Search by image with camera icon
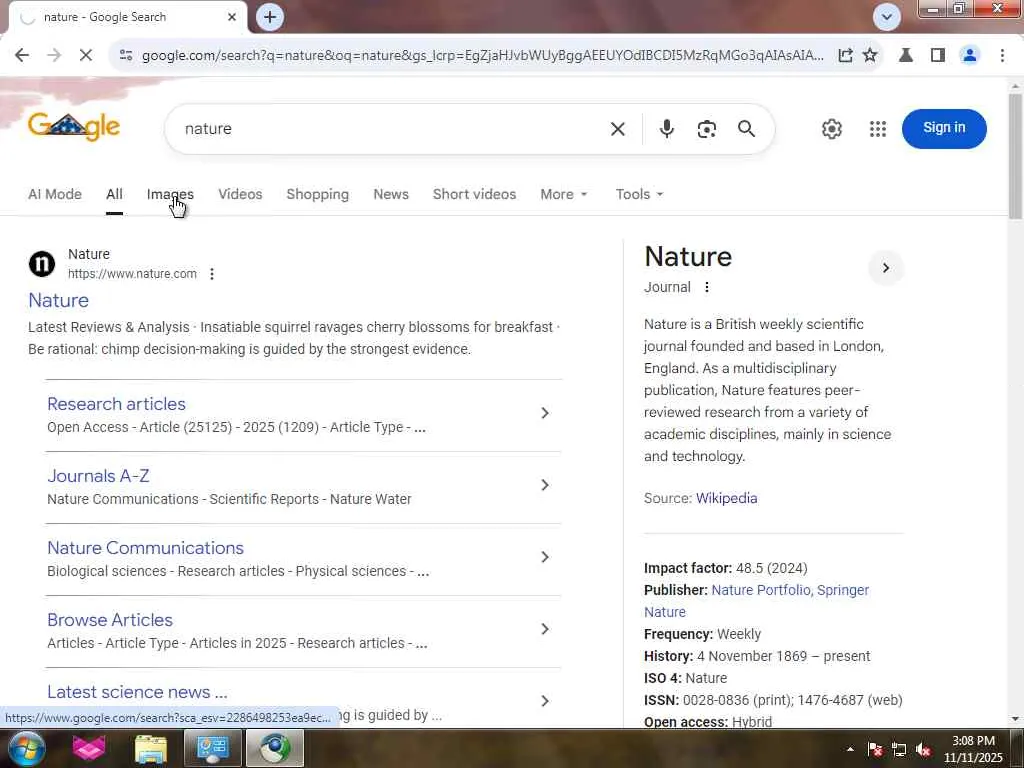The image size is (1024, 768). [x=706, y=129]
